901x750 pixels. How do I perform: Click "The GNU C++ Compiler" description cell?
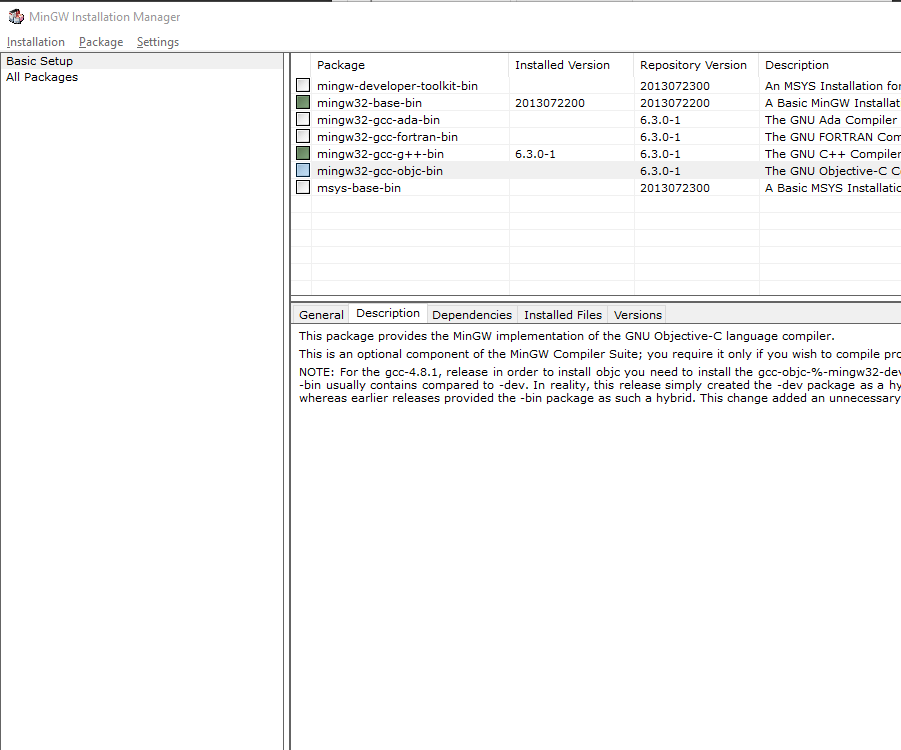832,154
